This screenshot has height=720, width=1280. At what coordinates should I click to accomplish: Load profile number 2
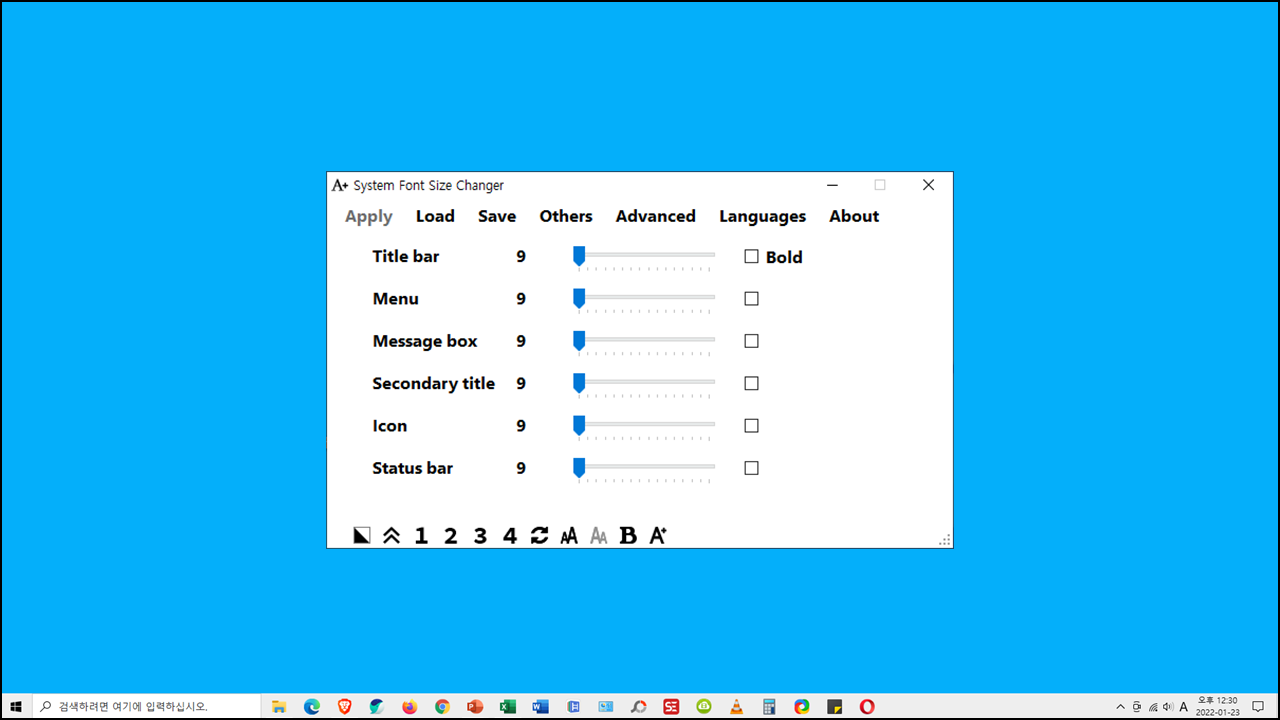tap(450, 536)
